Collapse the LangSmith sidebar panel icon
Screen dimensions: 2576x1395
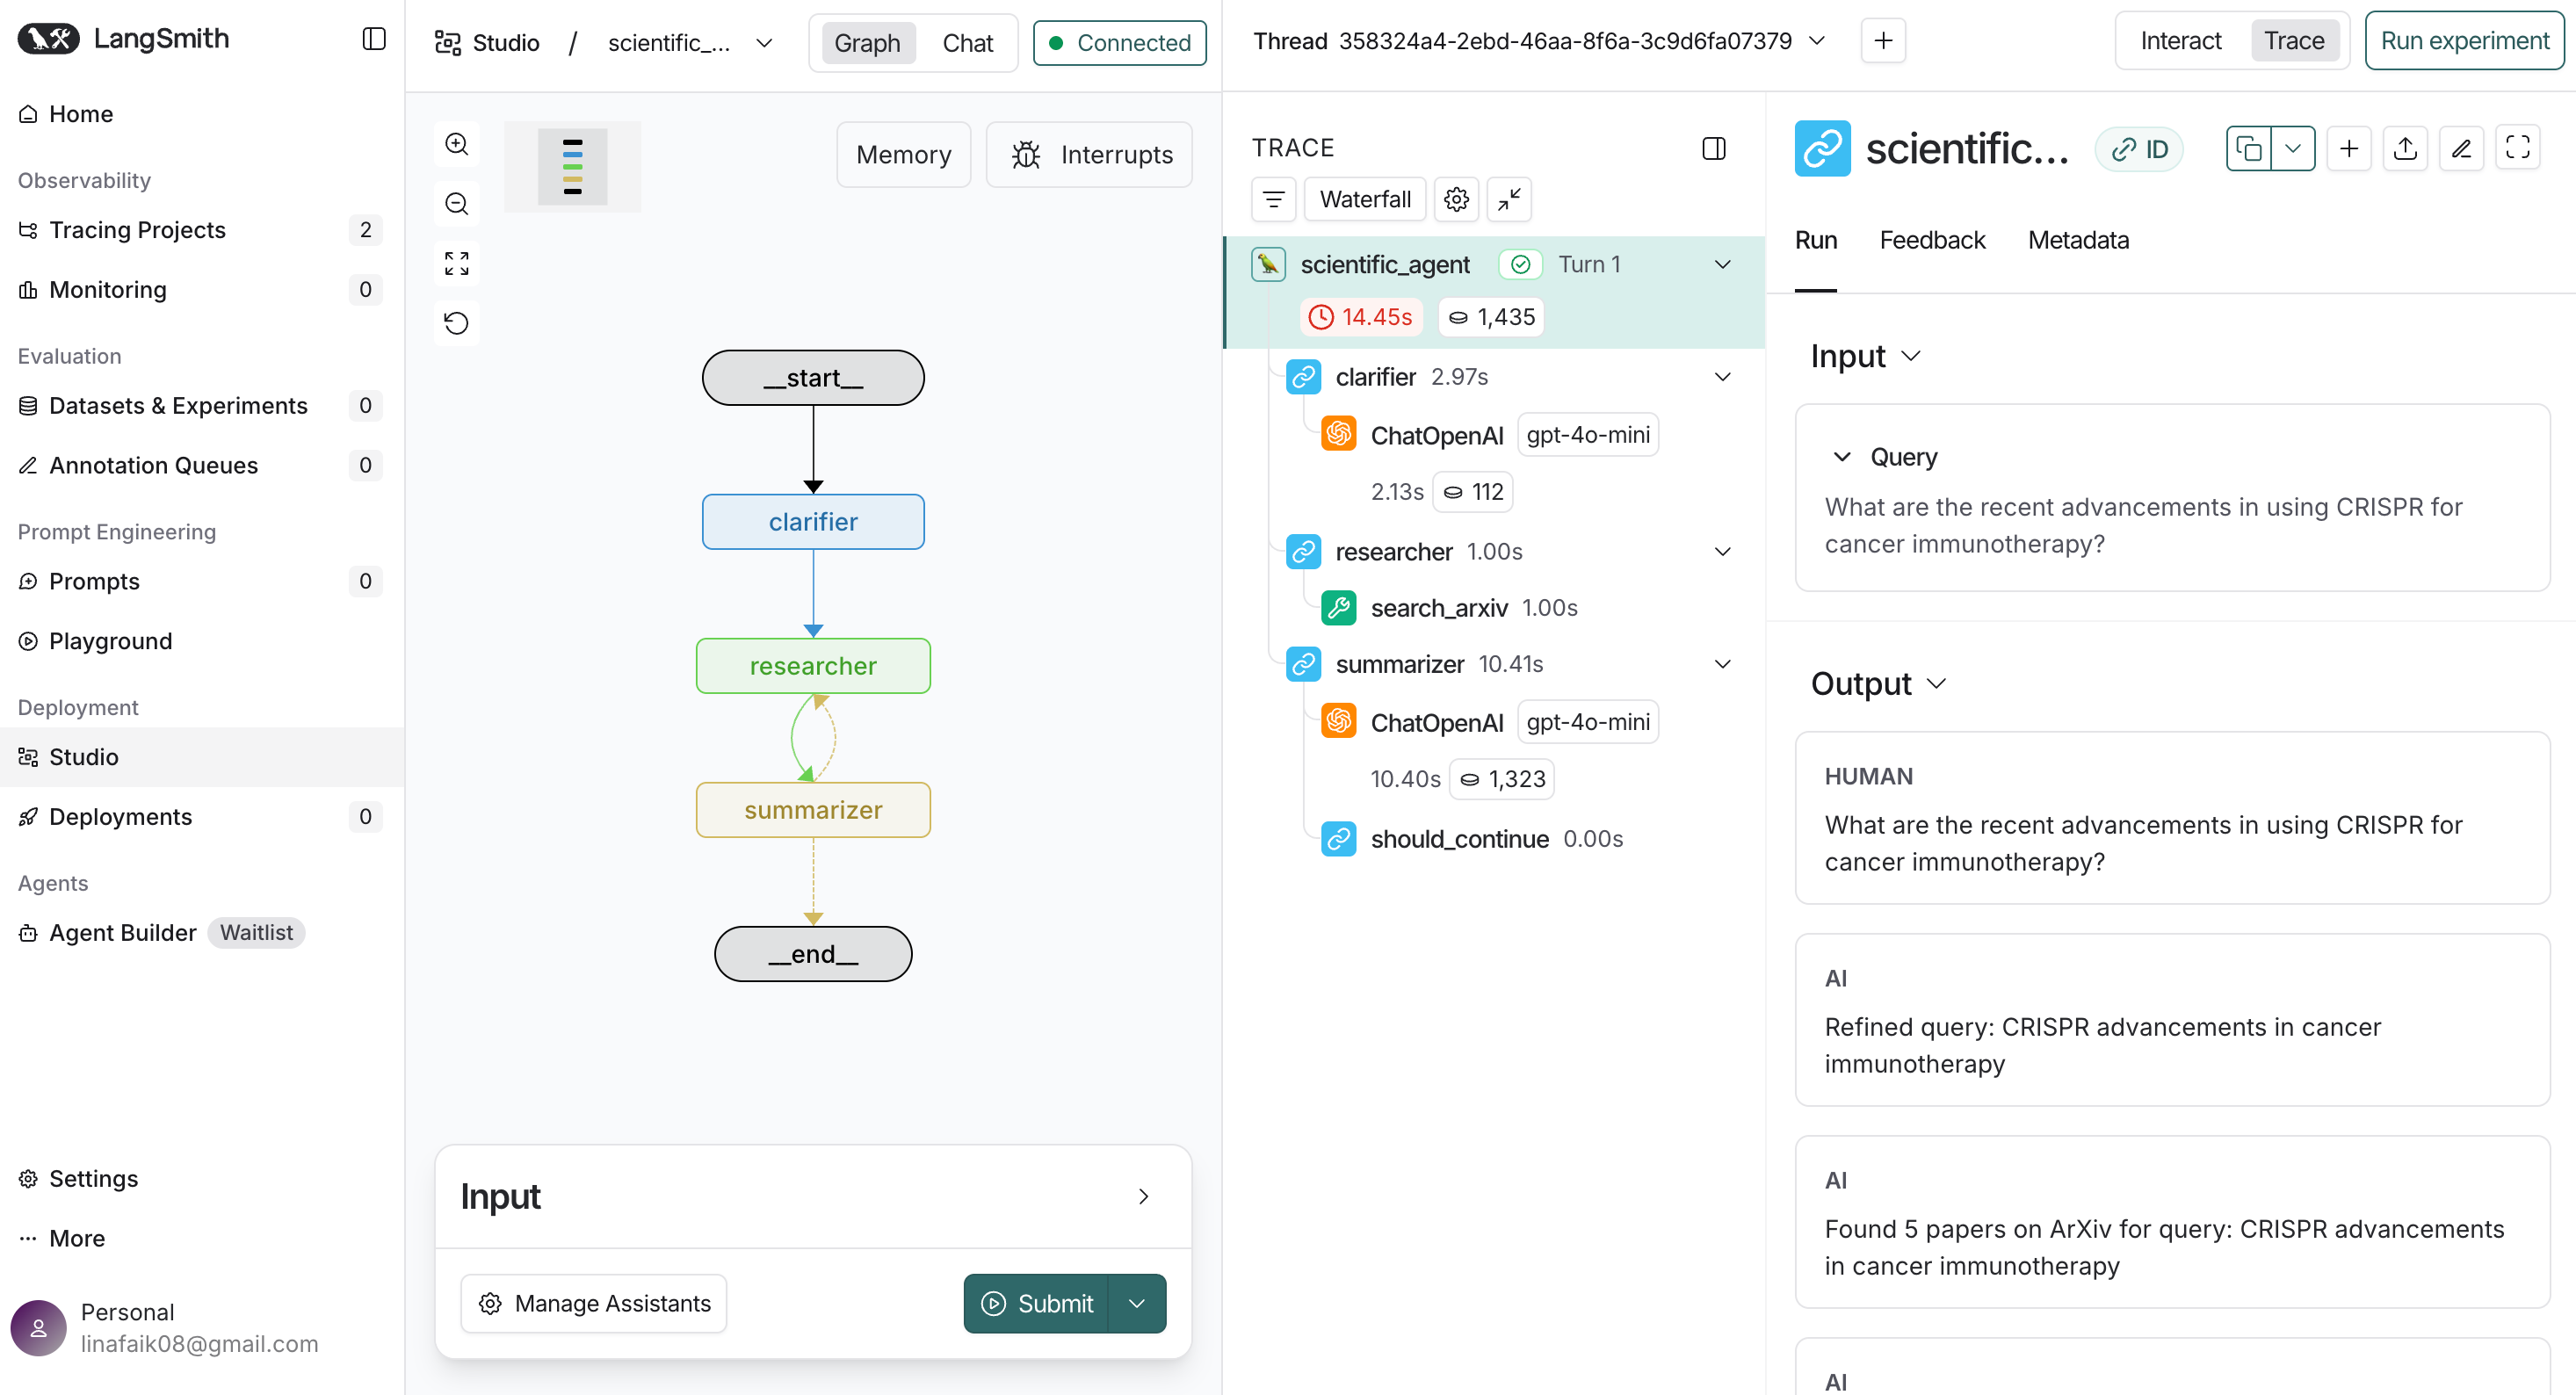pyautogui.click(x=374, y=39)
